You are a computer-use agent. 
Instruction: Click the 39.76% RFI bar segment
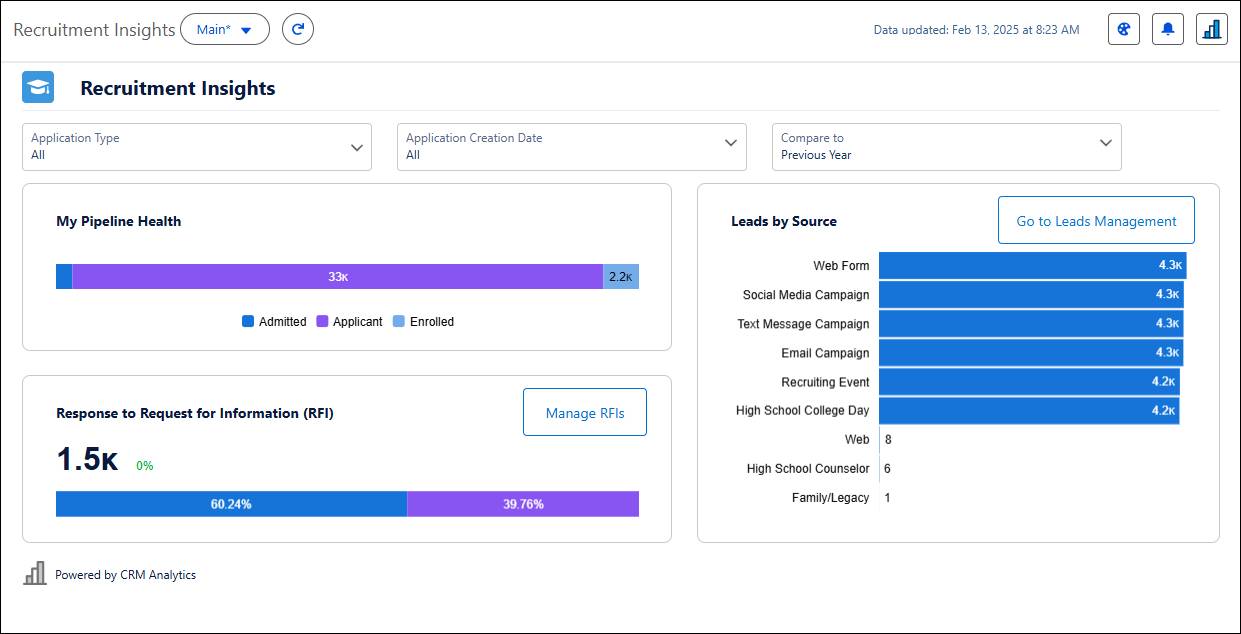[x=523, y=504]
